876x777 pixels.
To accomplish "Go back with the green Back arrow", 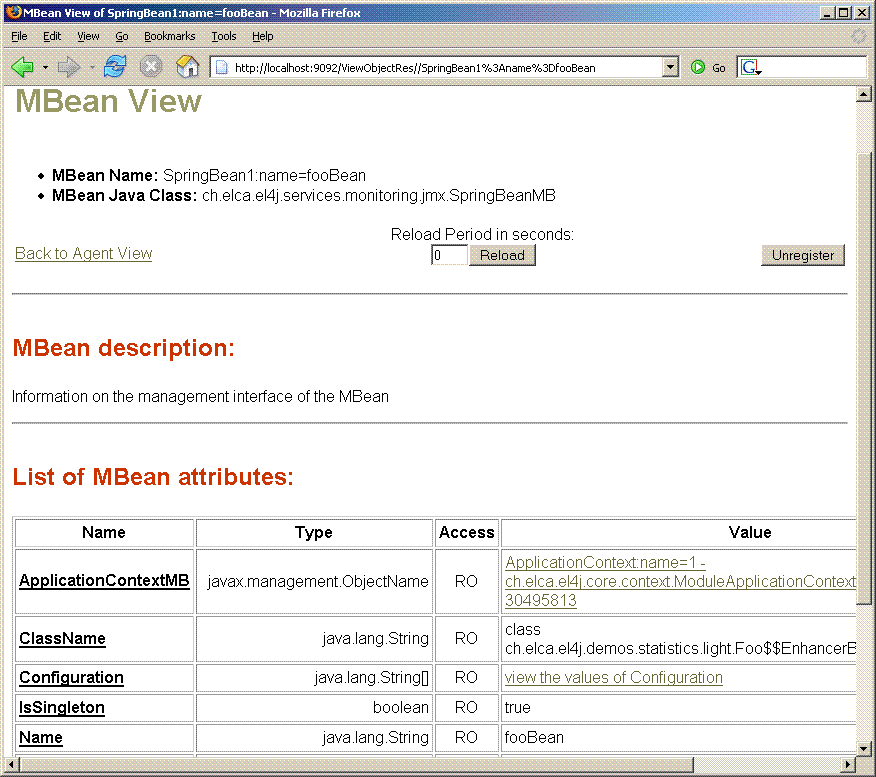I will pos(22,68).
